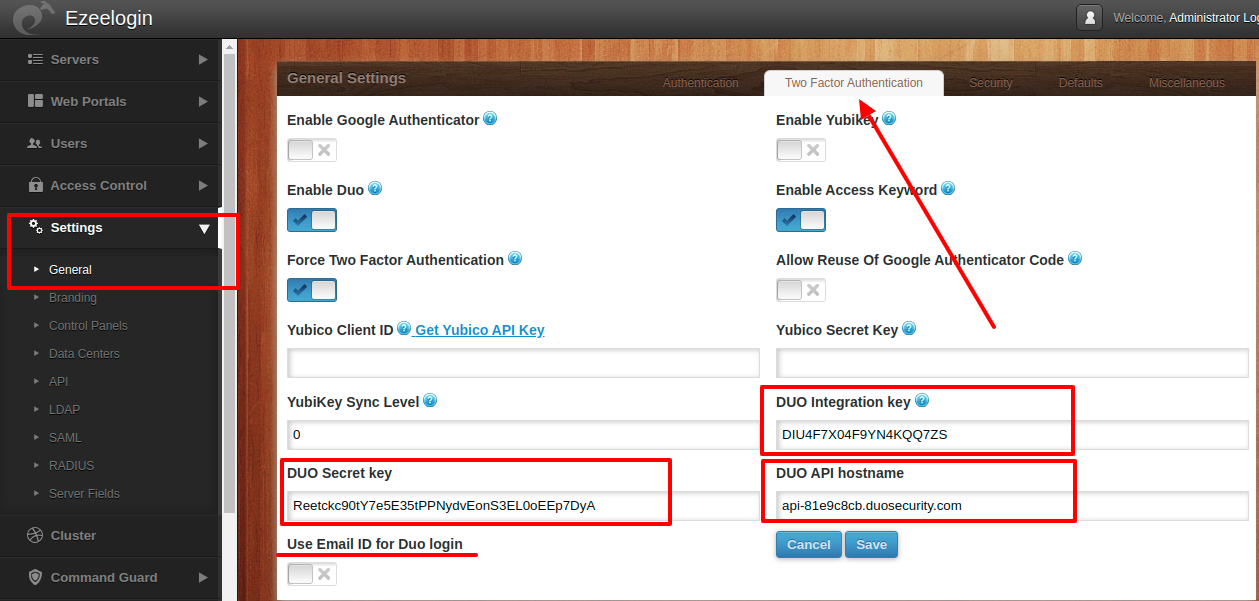Image resolution: width=1259 pixels, height=601 pixels.
Task: Switch to the Security tab
Action: (x=991, y=83)
